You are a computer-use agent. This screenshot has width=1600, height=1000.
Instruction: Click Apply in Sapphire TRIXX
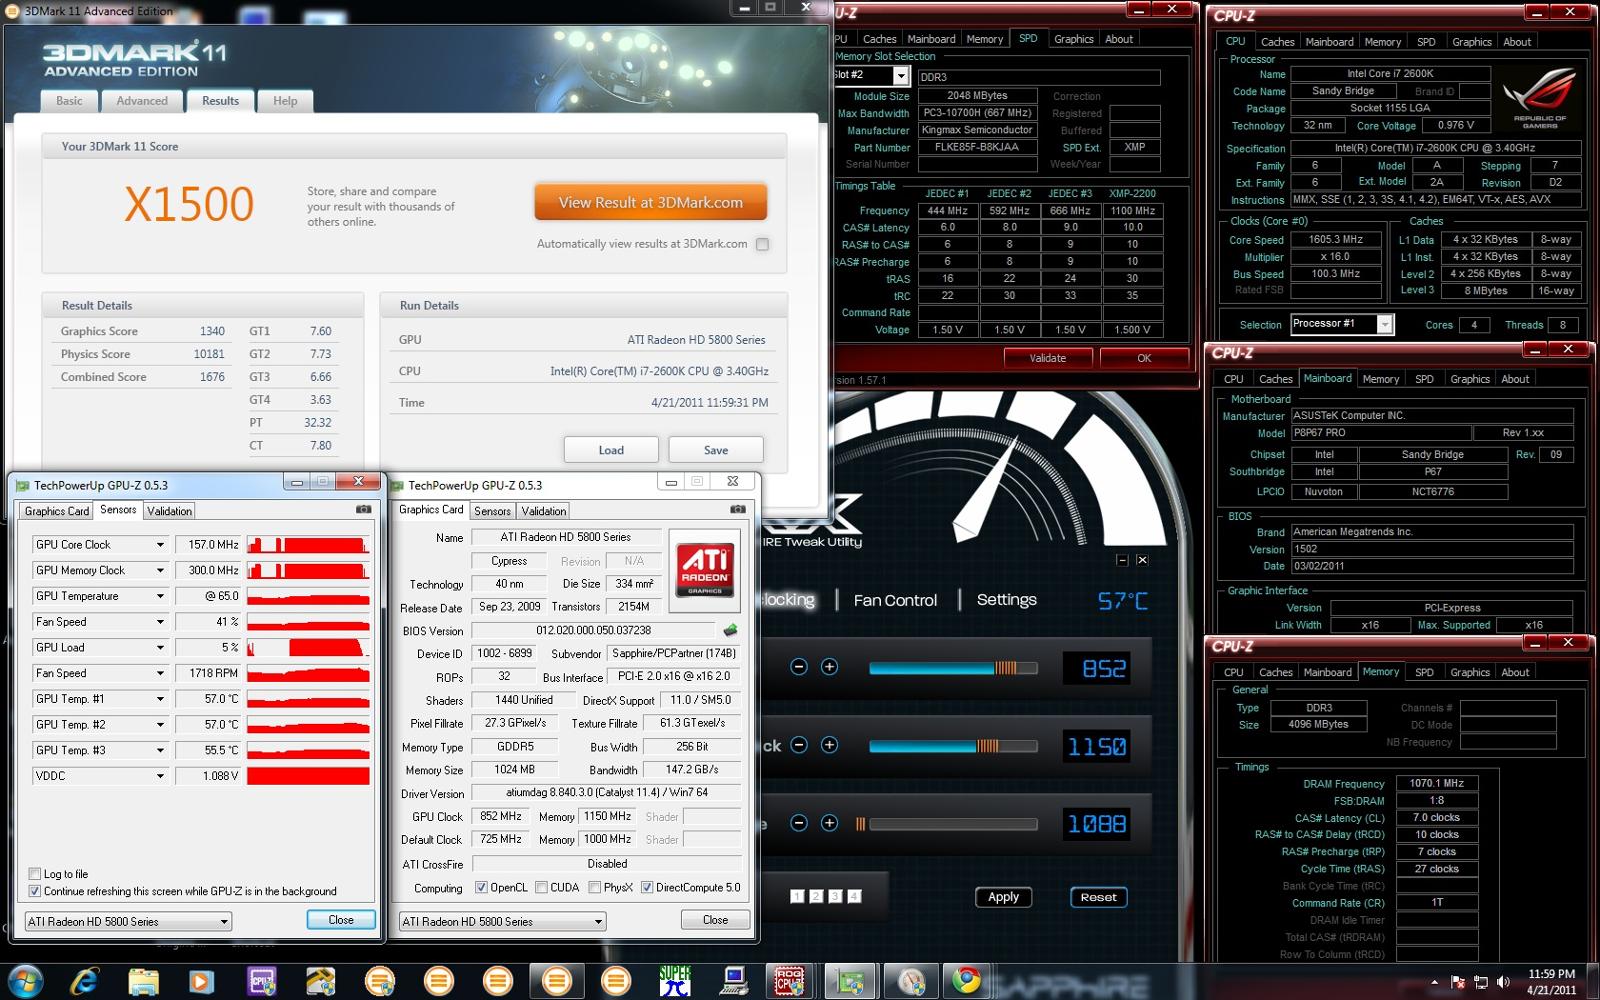tap(1003, 897)
